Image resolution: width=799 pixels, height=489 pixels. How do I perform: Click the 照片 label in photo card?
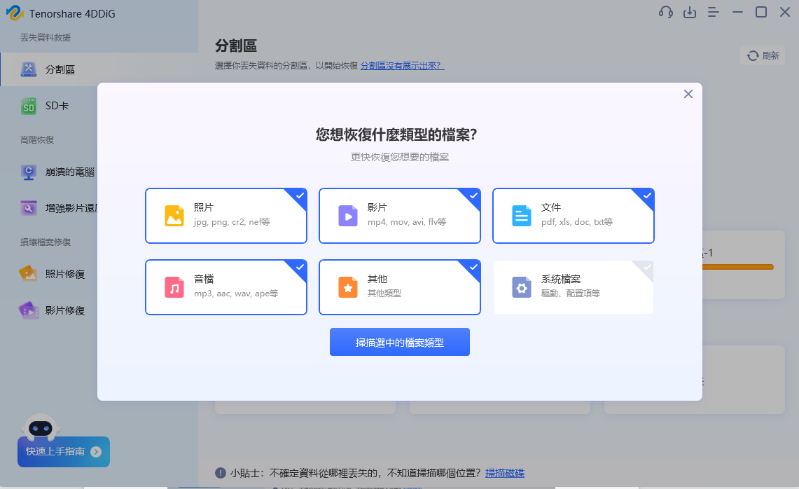coord(204,207)
